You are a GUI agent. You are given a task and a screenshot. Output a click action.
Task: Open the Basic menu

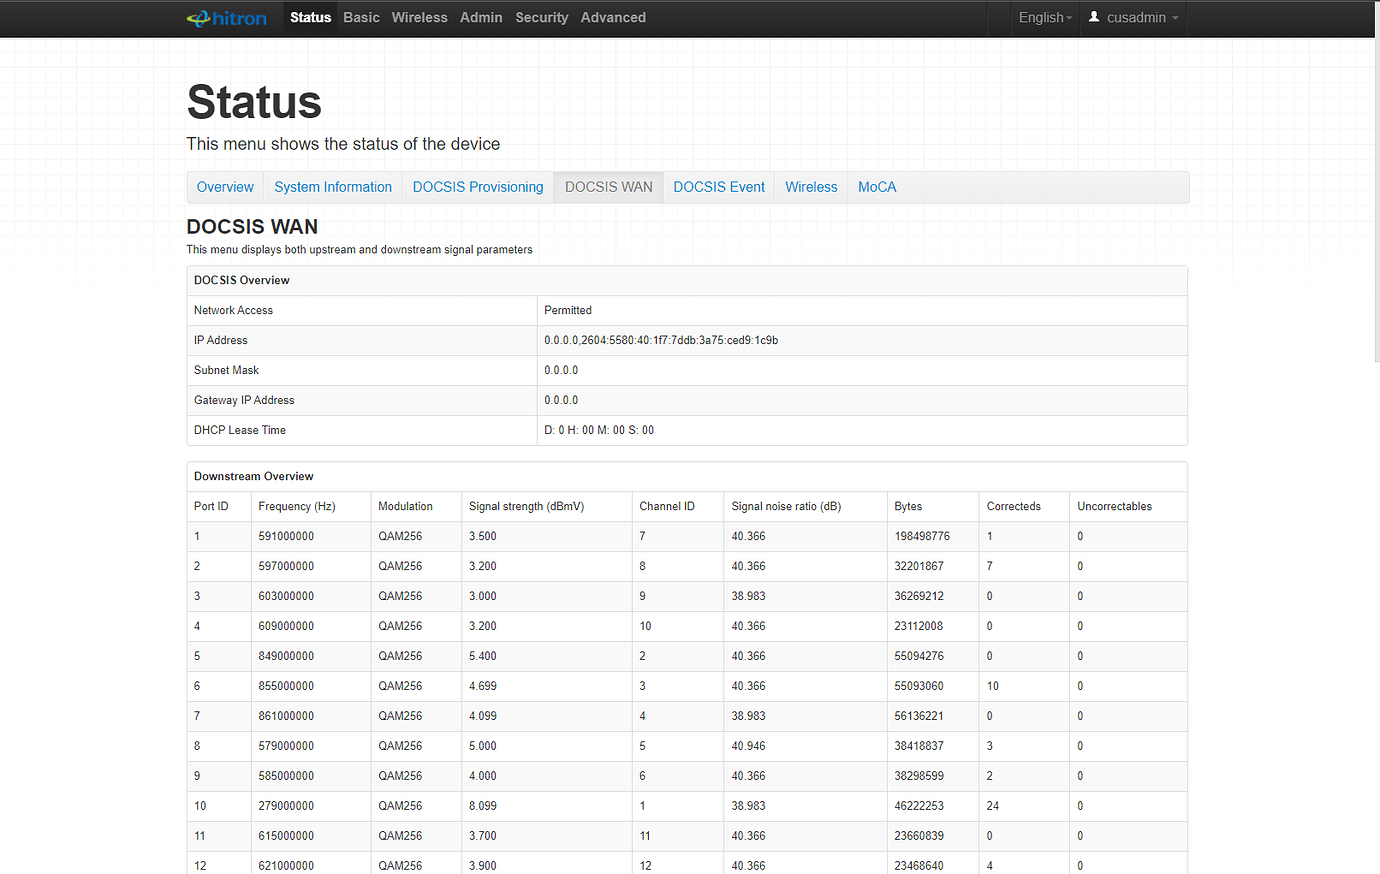point(361,17)
